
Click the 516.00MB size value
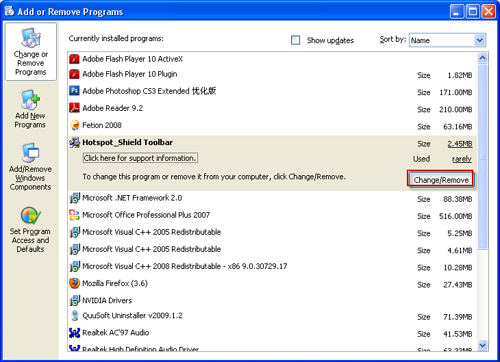[x=455, y=216]
